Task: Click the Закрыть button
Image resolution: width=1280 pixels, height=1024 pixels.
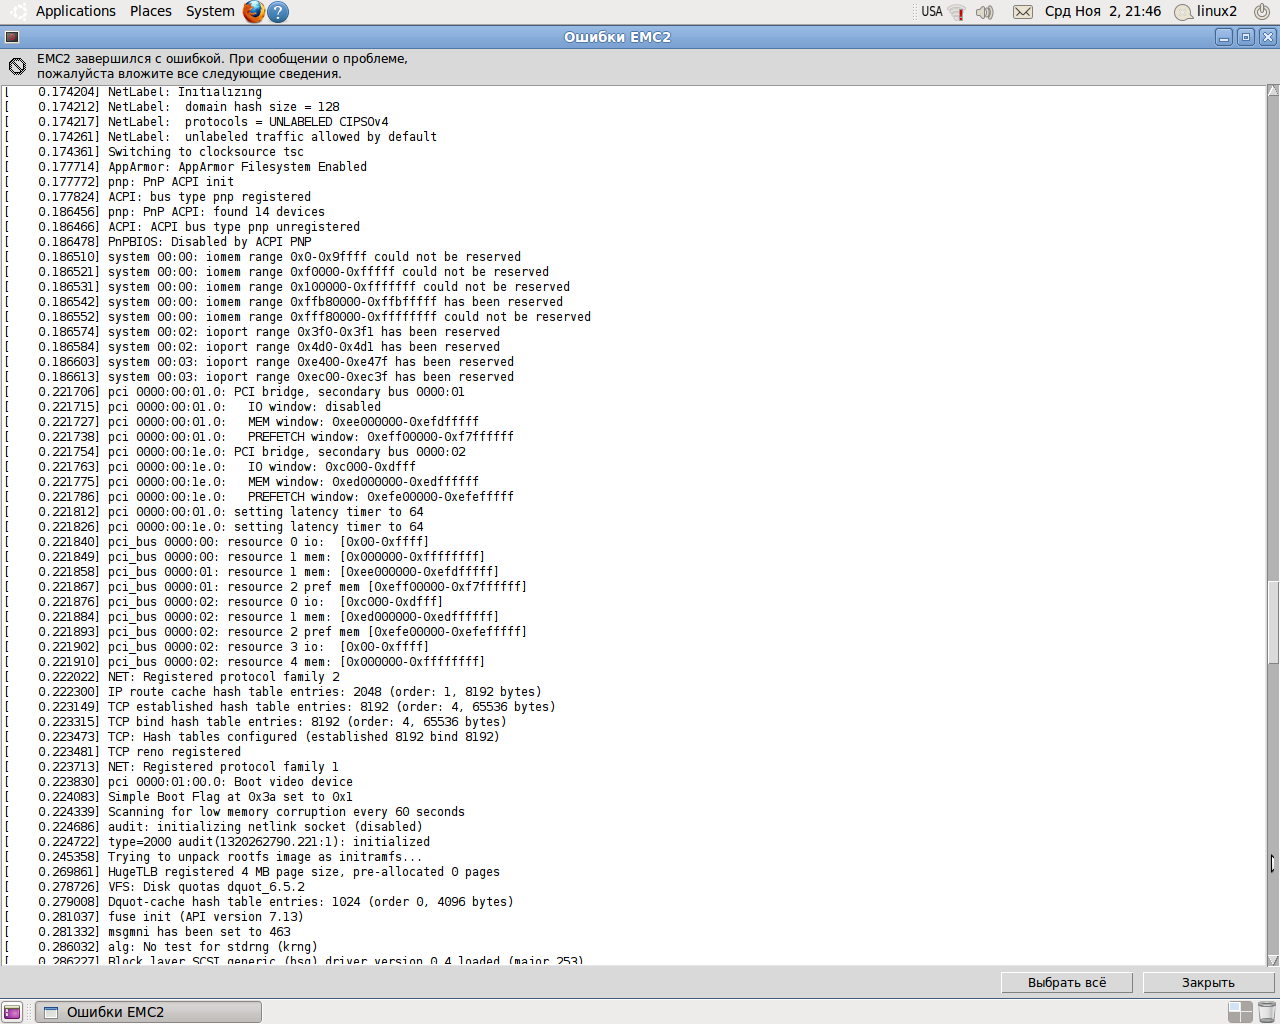Action: point(1208,983)
